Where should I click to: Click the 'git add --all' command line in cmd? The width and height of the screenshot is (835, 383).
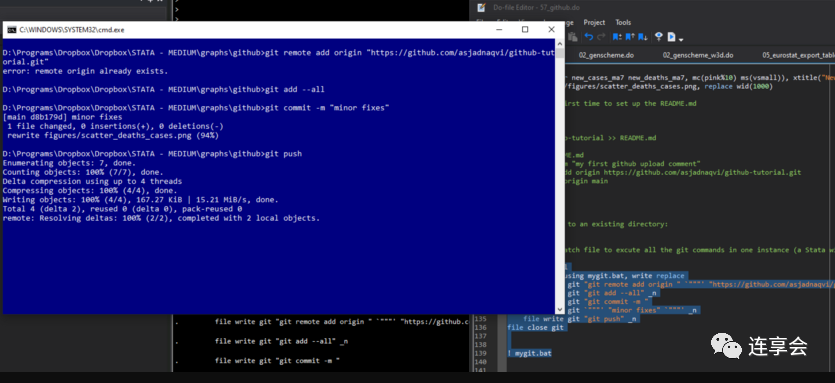[x=163, y=89]
